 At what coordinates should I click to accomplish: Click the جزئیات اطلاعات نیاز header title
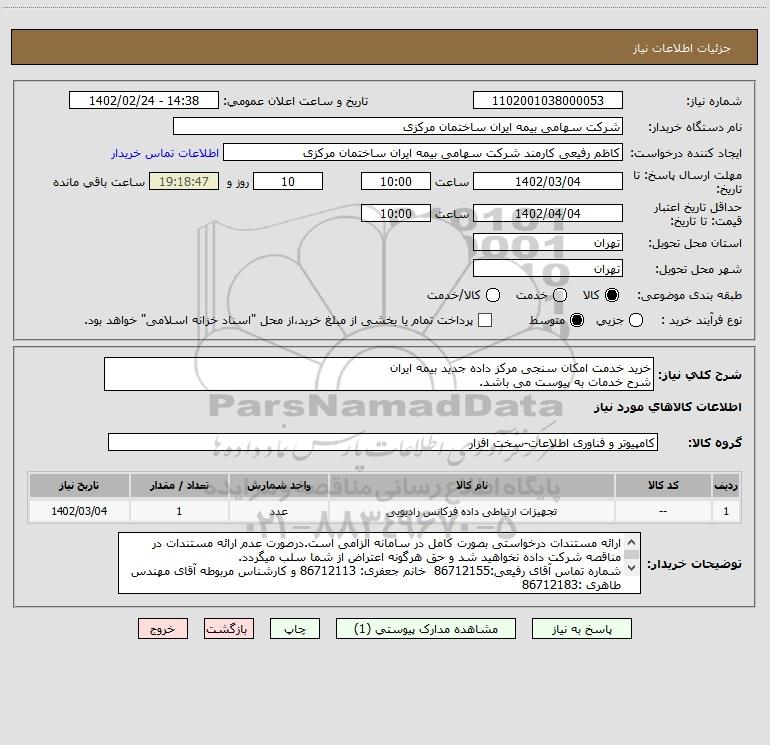click(x=681, y=48)
